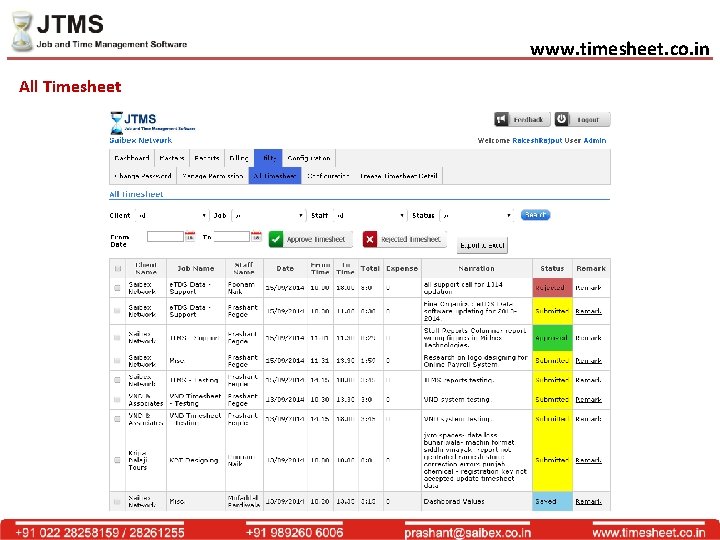Click the Approve Timesheet button
This screenshot has width=720, height=540.
point(311,239)
